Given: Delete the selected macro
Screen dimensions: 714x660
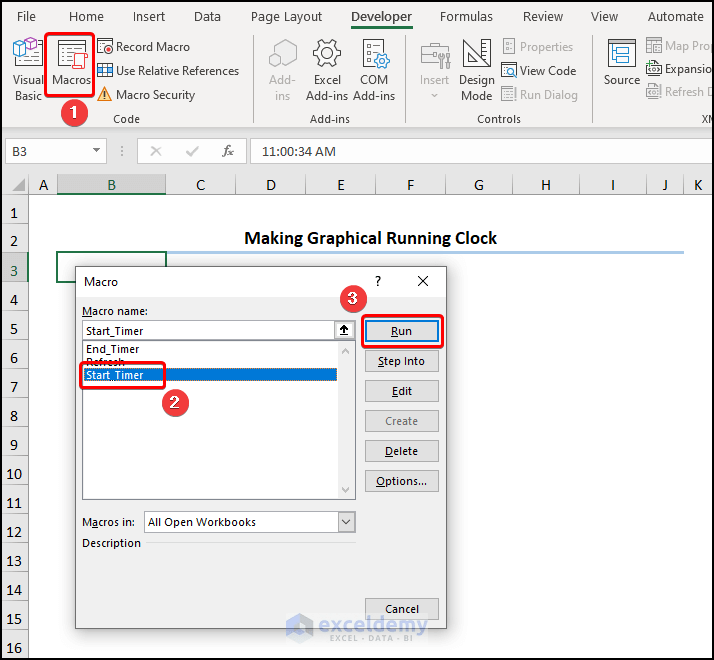Looking at the screenshot, I should coord(402,451).
